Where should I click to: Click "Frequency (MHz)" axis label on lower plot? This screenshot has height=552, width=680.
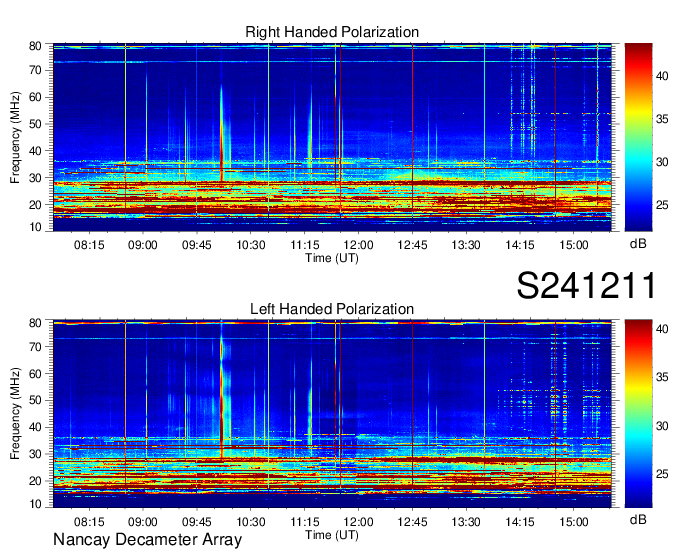point(15,414)
